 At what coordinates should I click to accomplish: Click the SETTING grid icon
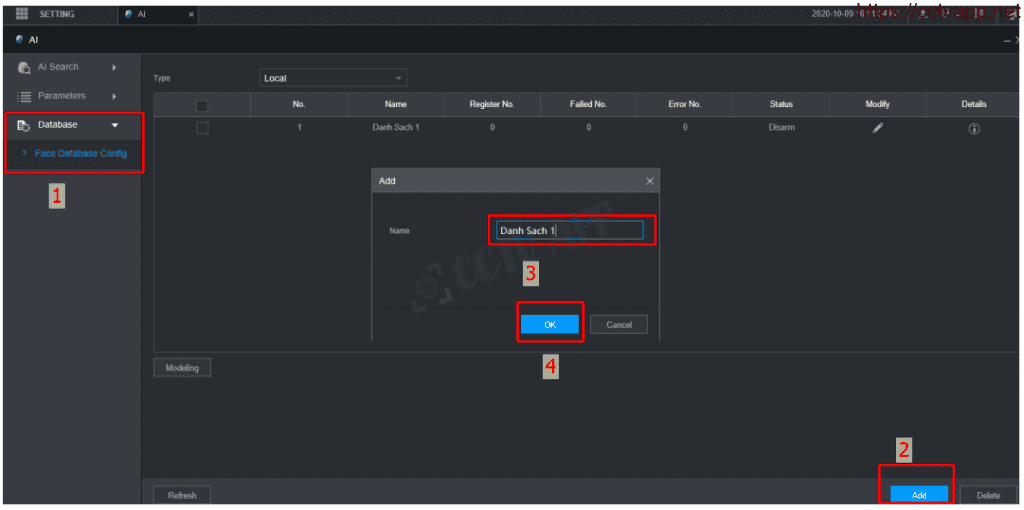[x=22, y=13]
